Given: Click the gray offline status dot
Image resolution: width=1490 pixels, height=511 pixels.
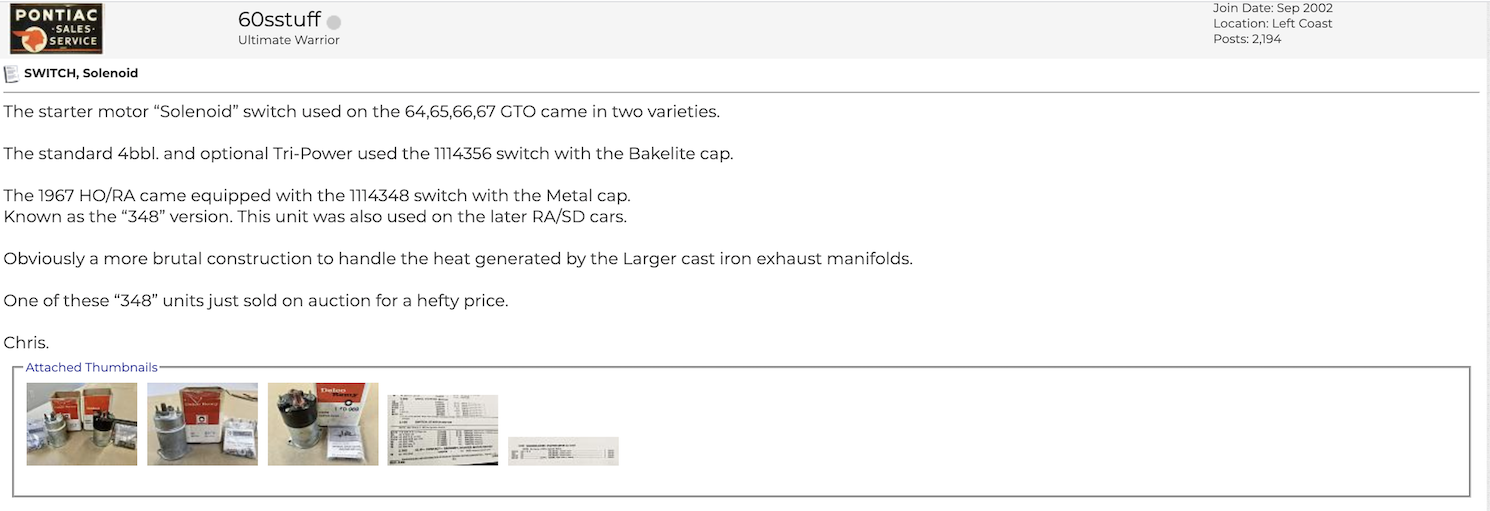Looking at the screenshot, I should 334,23.
